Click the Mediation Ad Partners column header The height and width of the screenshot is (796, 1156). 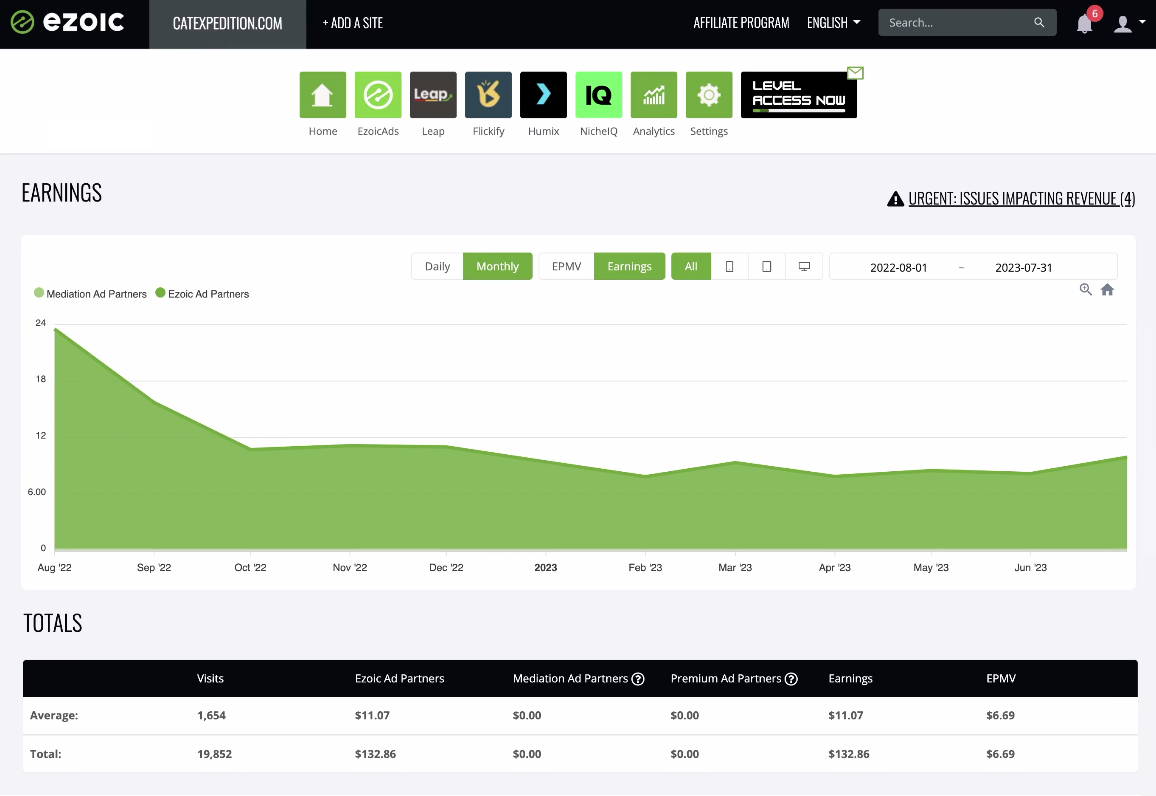click(x=571, y=678)
